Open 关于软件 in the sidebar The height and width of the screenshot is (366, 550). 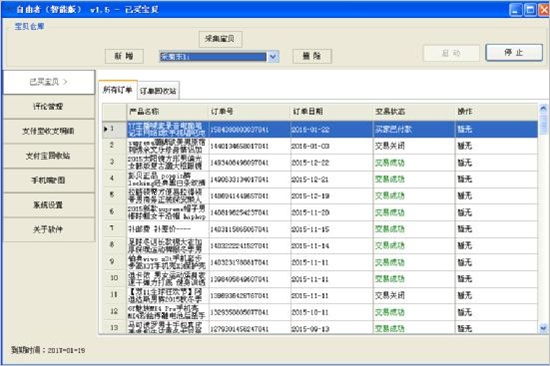click(49, 229)
